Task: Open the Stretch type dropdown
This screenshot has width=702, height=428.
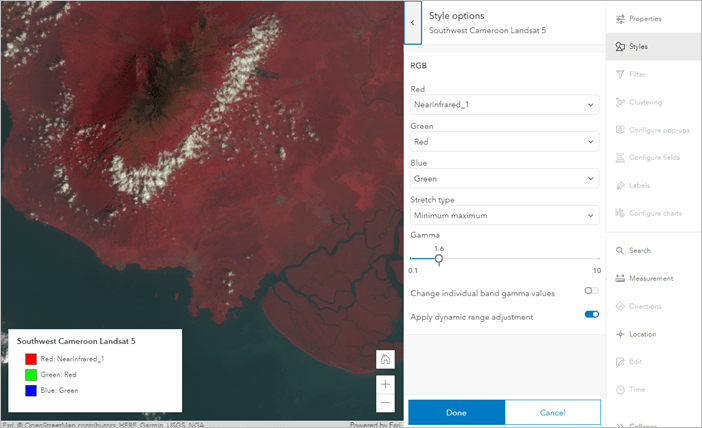Action: click(x=505, y=215)
